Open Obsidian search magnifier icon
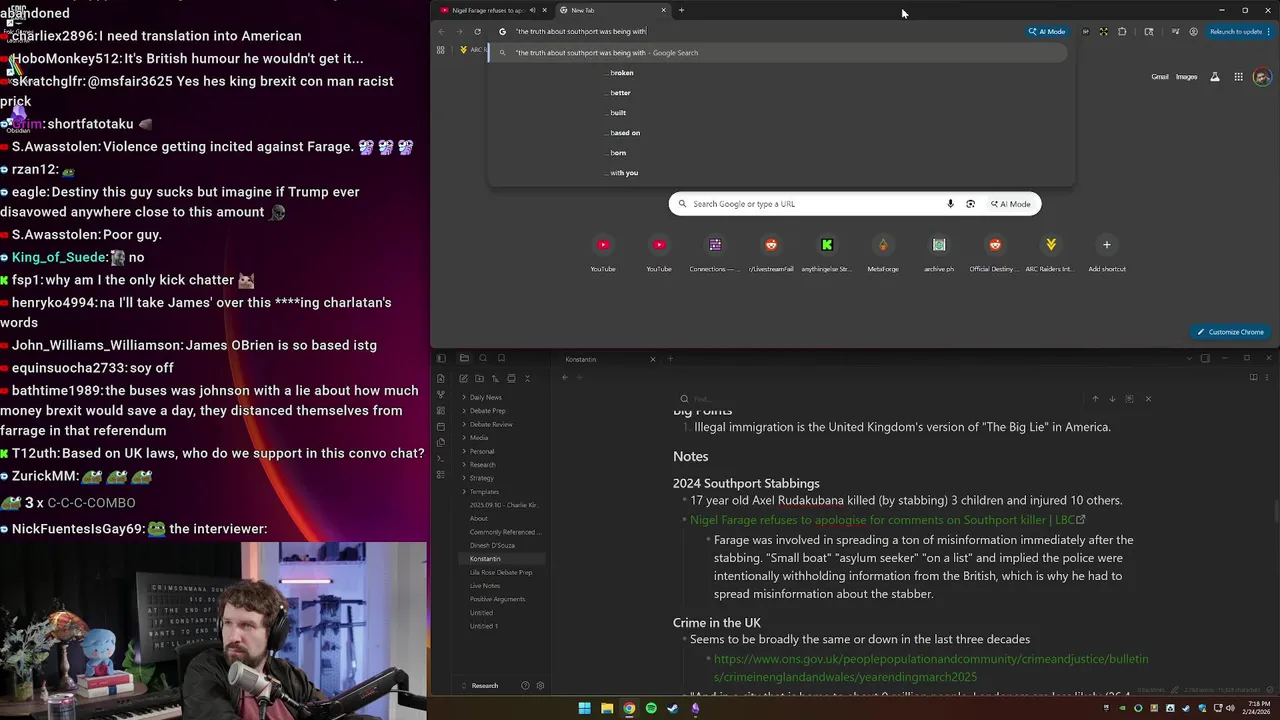This screenshot has width=1280, height=720. click(x=483, y=358)
